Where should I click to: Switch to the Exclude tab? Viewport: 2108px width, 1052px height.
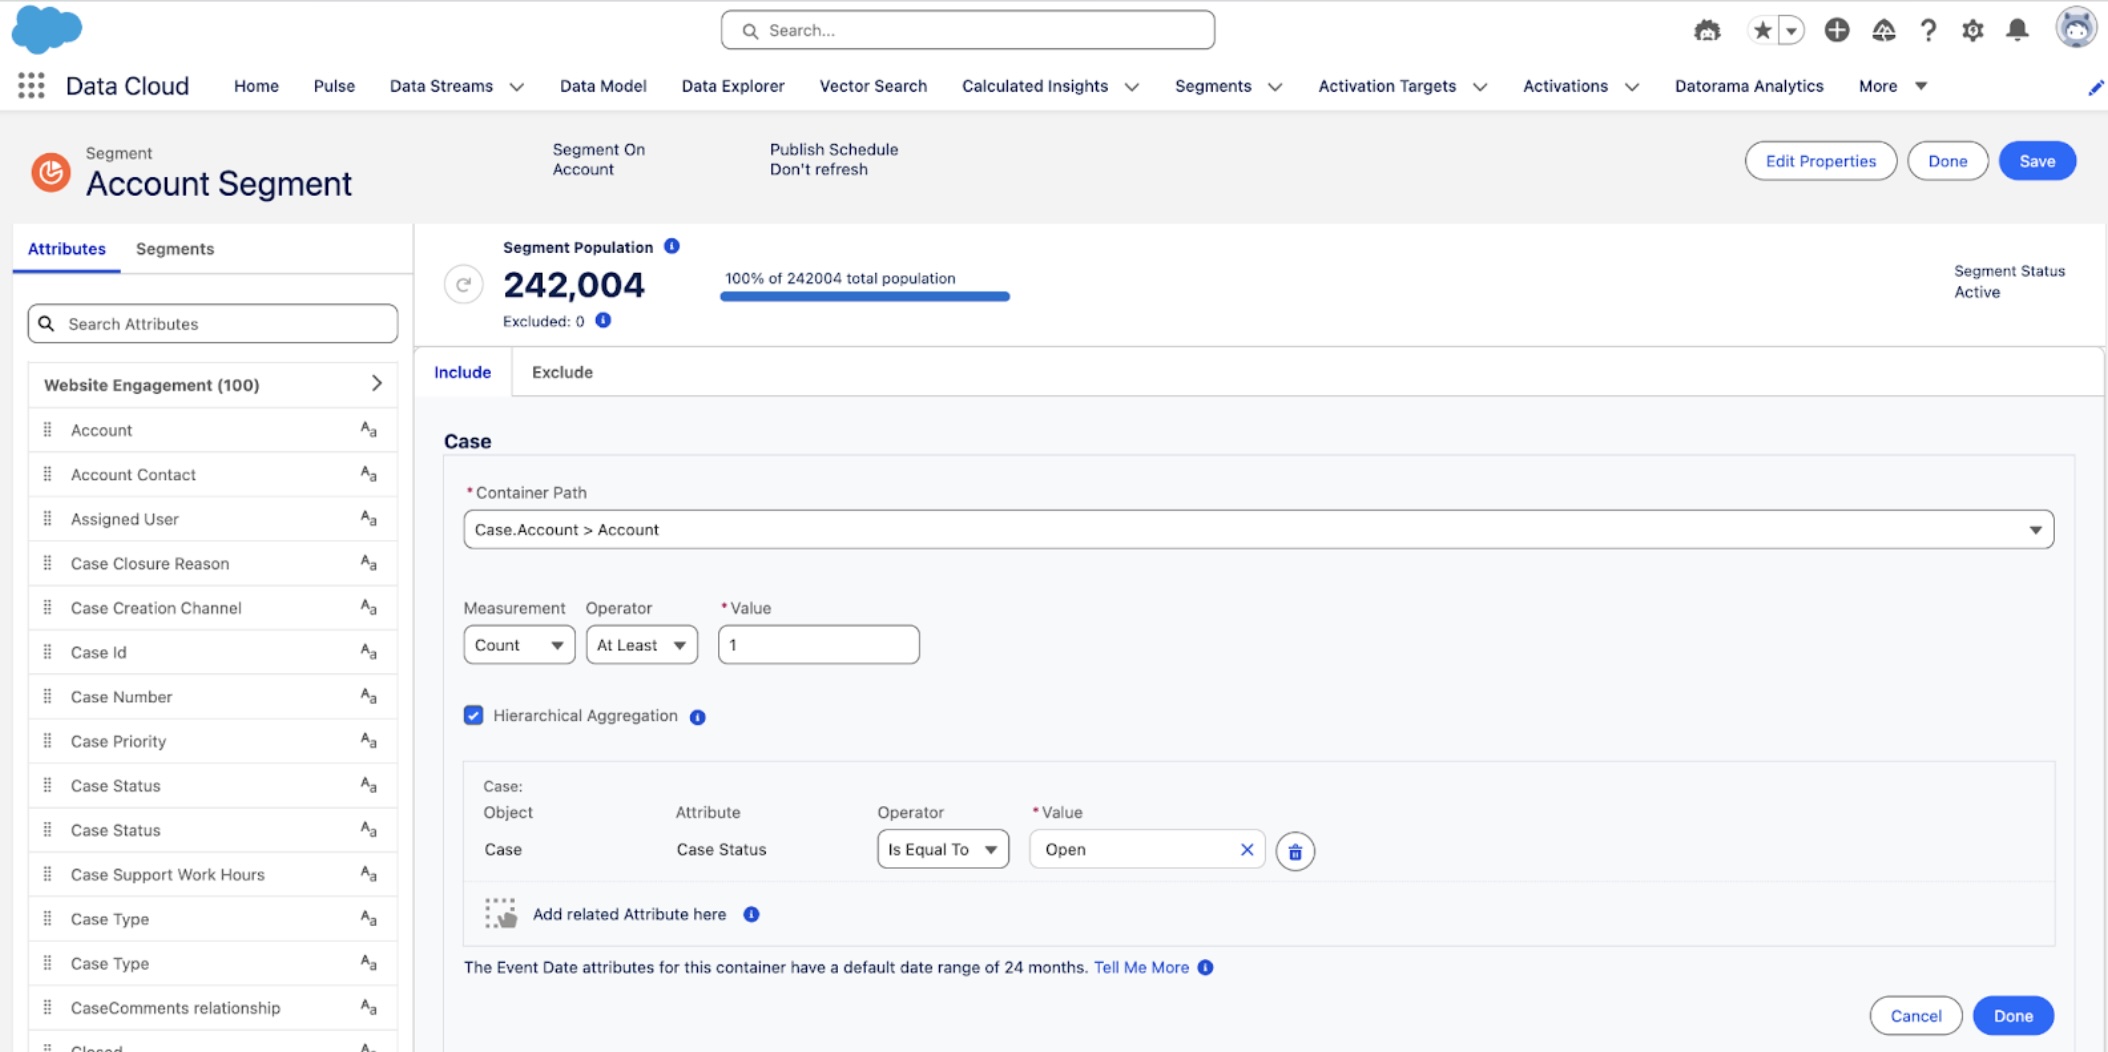(562, 372)
